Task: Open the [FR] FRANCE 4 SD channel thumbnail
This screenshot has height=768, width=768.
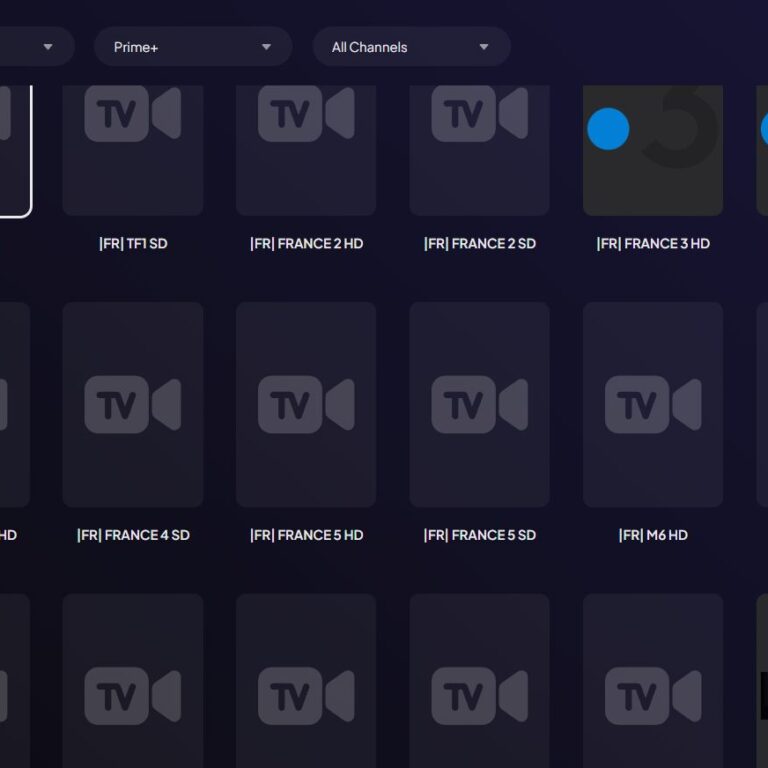Action: [133, 405]
